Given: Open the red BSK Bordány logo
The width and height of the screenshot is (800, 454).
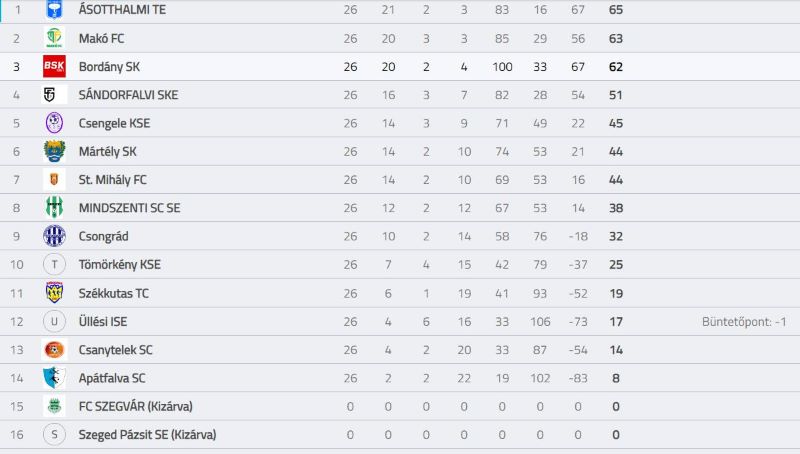Looking at the screenshot, I should (54, 66).
